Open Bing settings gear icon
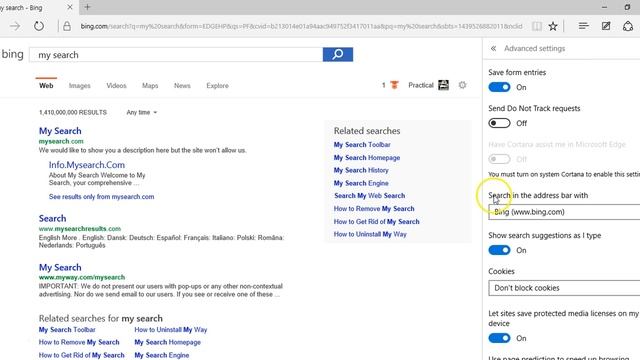 tap(462, 85)
